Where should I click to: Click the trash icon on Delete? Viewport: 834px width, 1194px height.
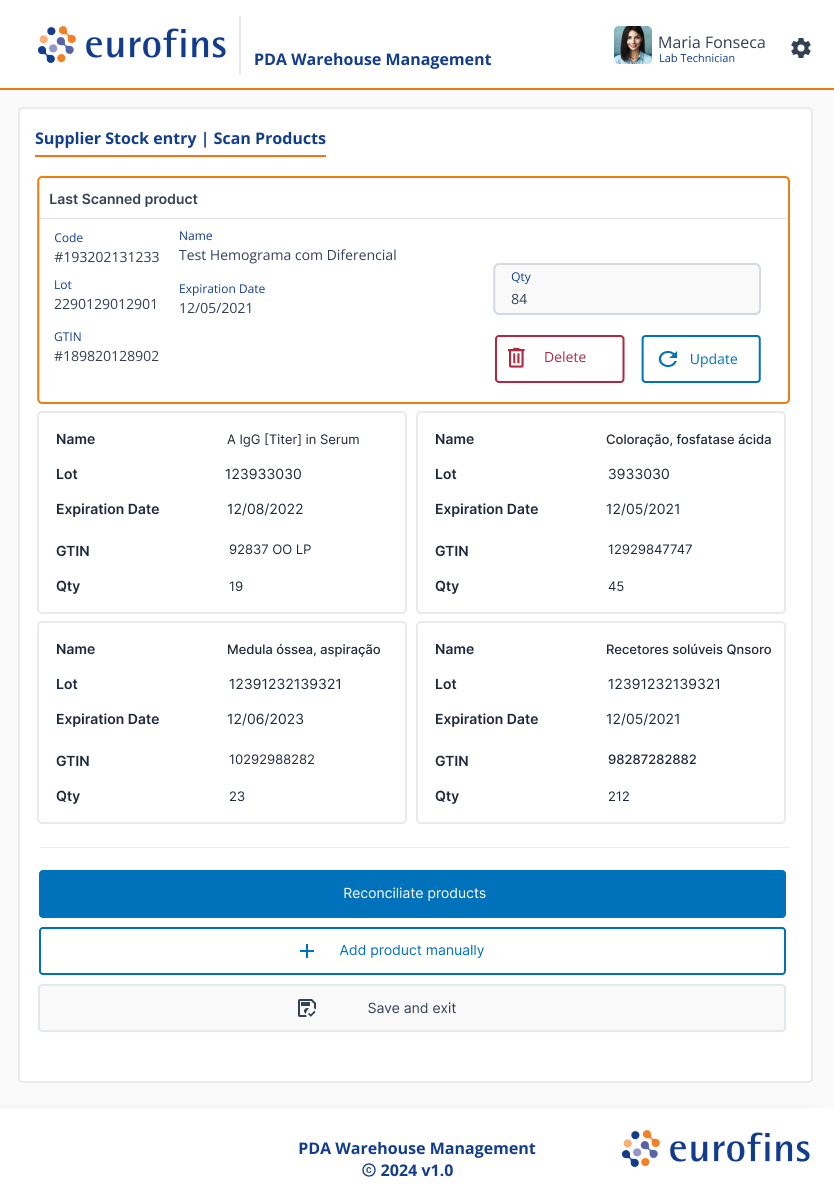tap(516, 358)
